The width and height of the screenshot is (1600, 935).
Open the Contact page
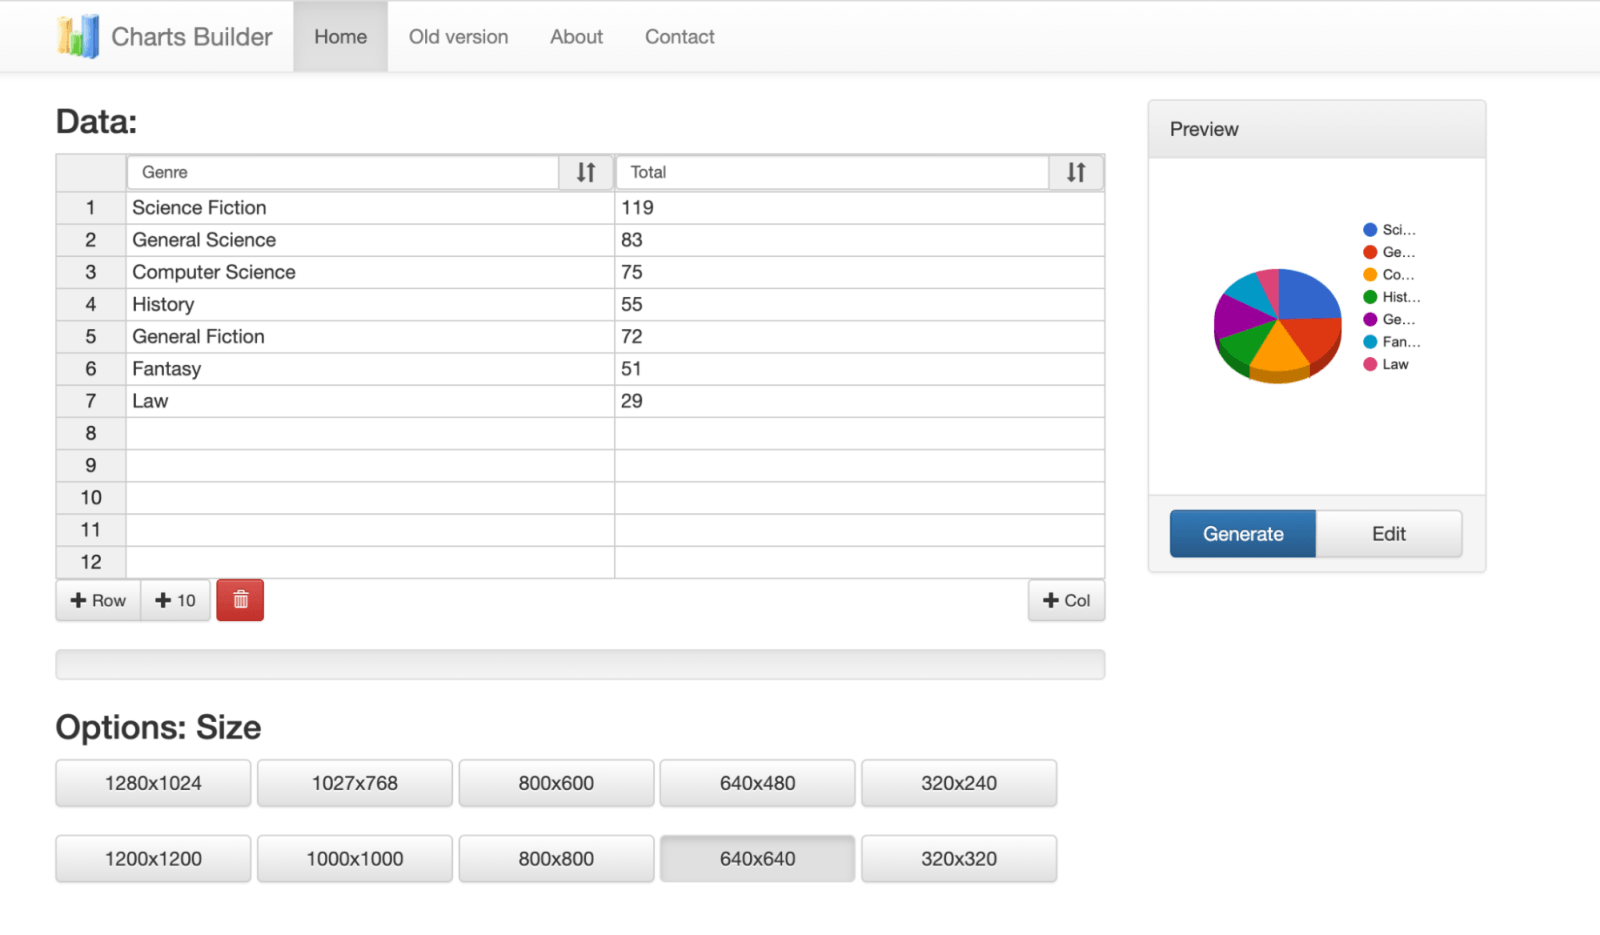(679, 37)
